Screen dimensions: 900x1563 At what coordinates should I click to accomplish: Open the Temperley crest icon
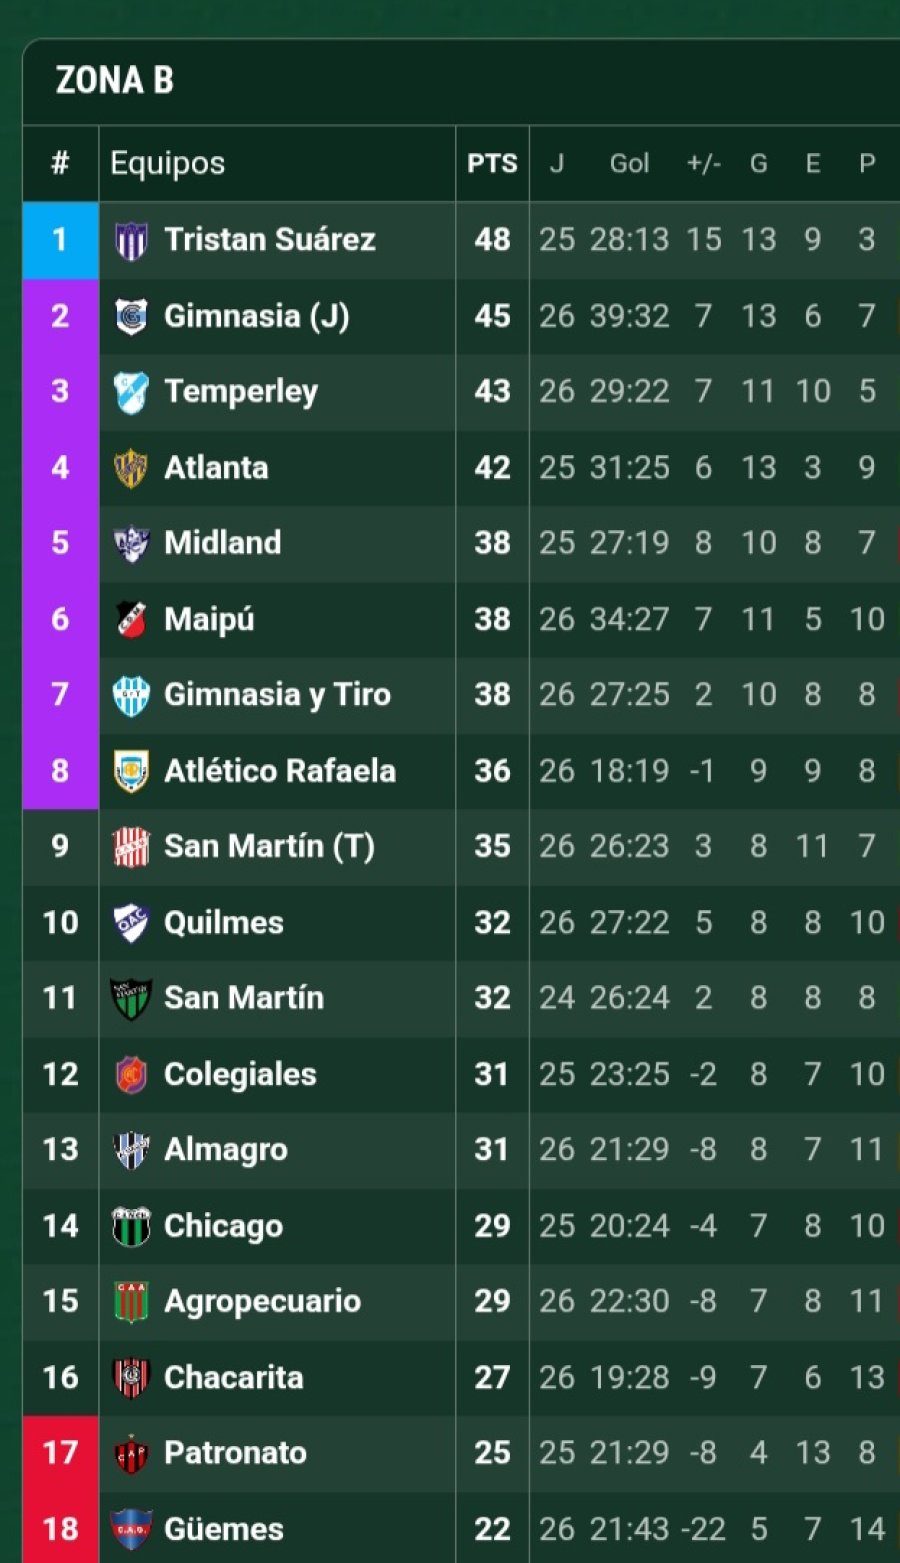[x=131, y=392]
